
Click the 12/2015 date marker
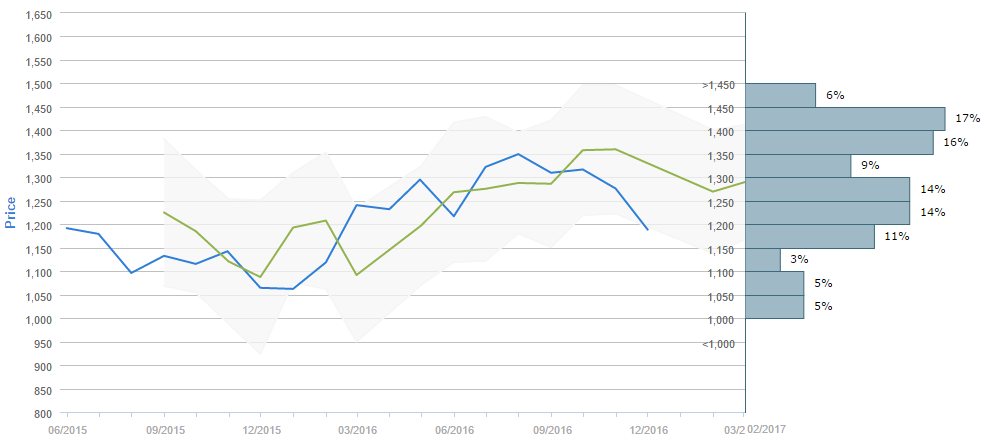click(260, 429)
